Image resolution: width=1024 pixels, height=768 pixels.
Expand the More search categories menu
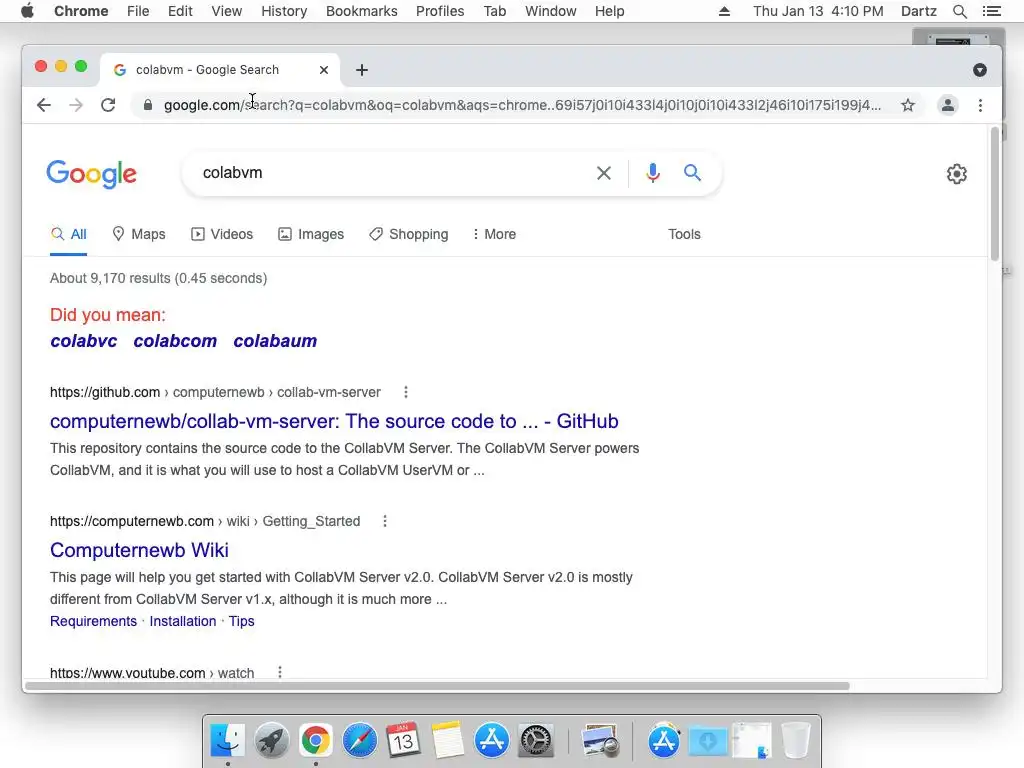tap(494, 234)
